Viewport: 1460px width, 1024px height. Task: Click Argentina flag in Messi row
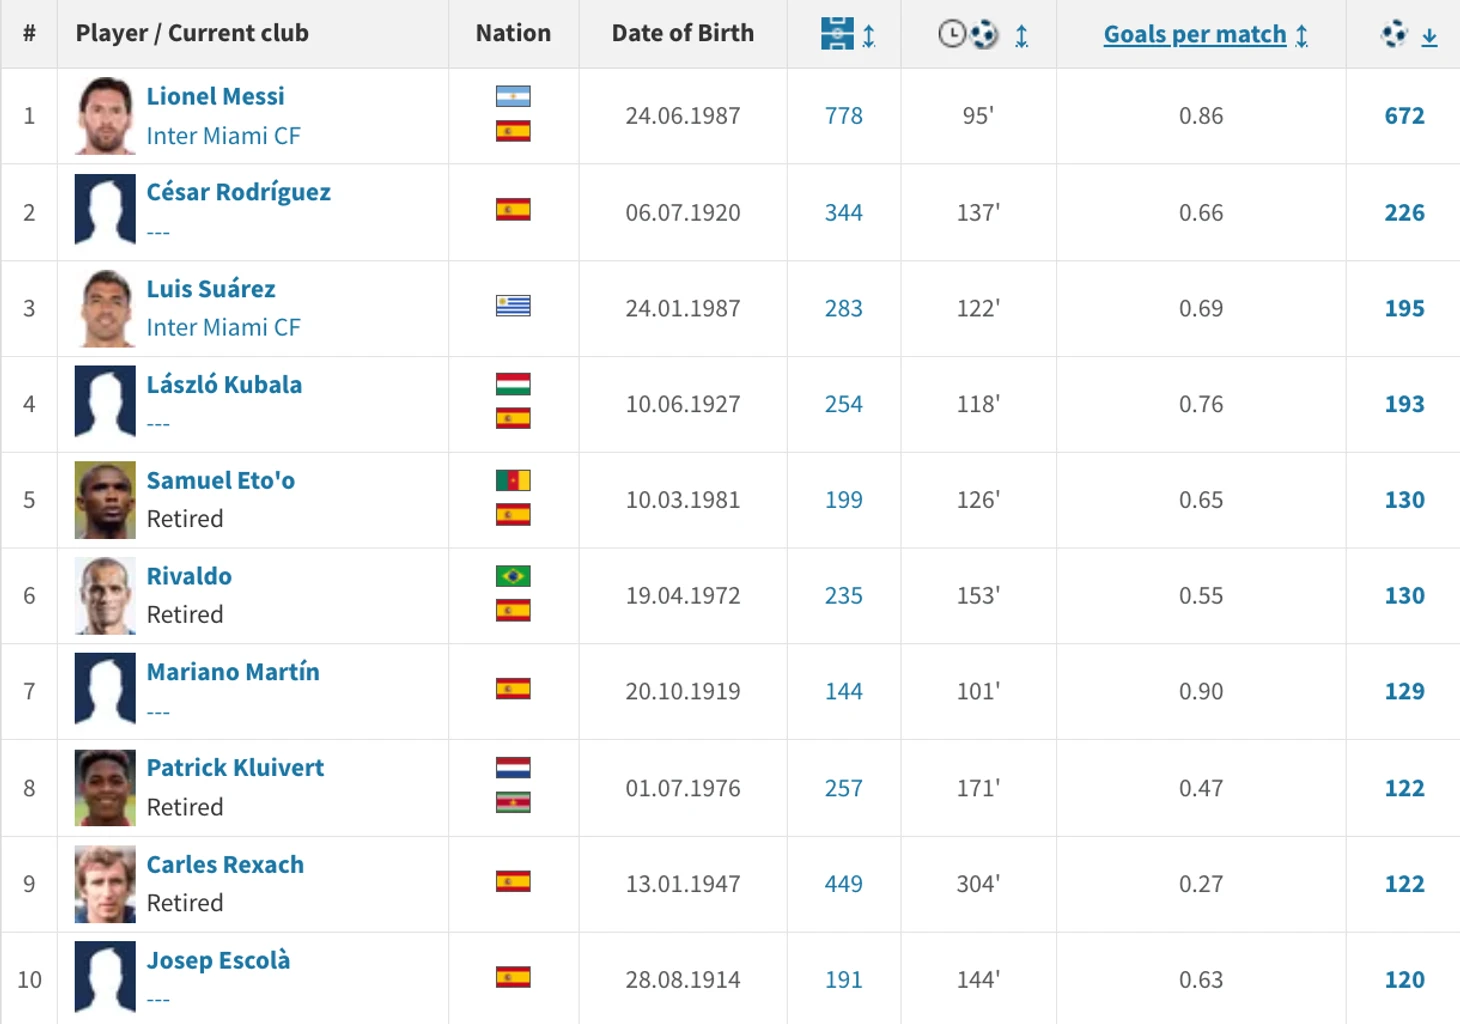pos(513,97)
